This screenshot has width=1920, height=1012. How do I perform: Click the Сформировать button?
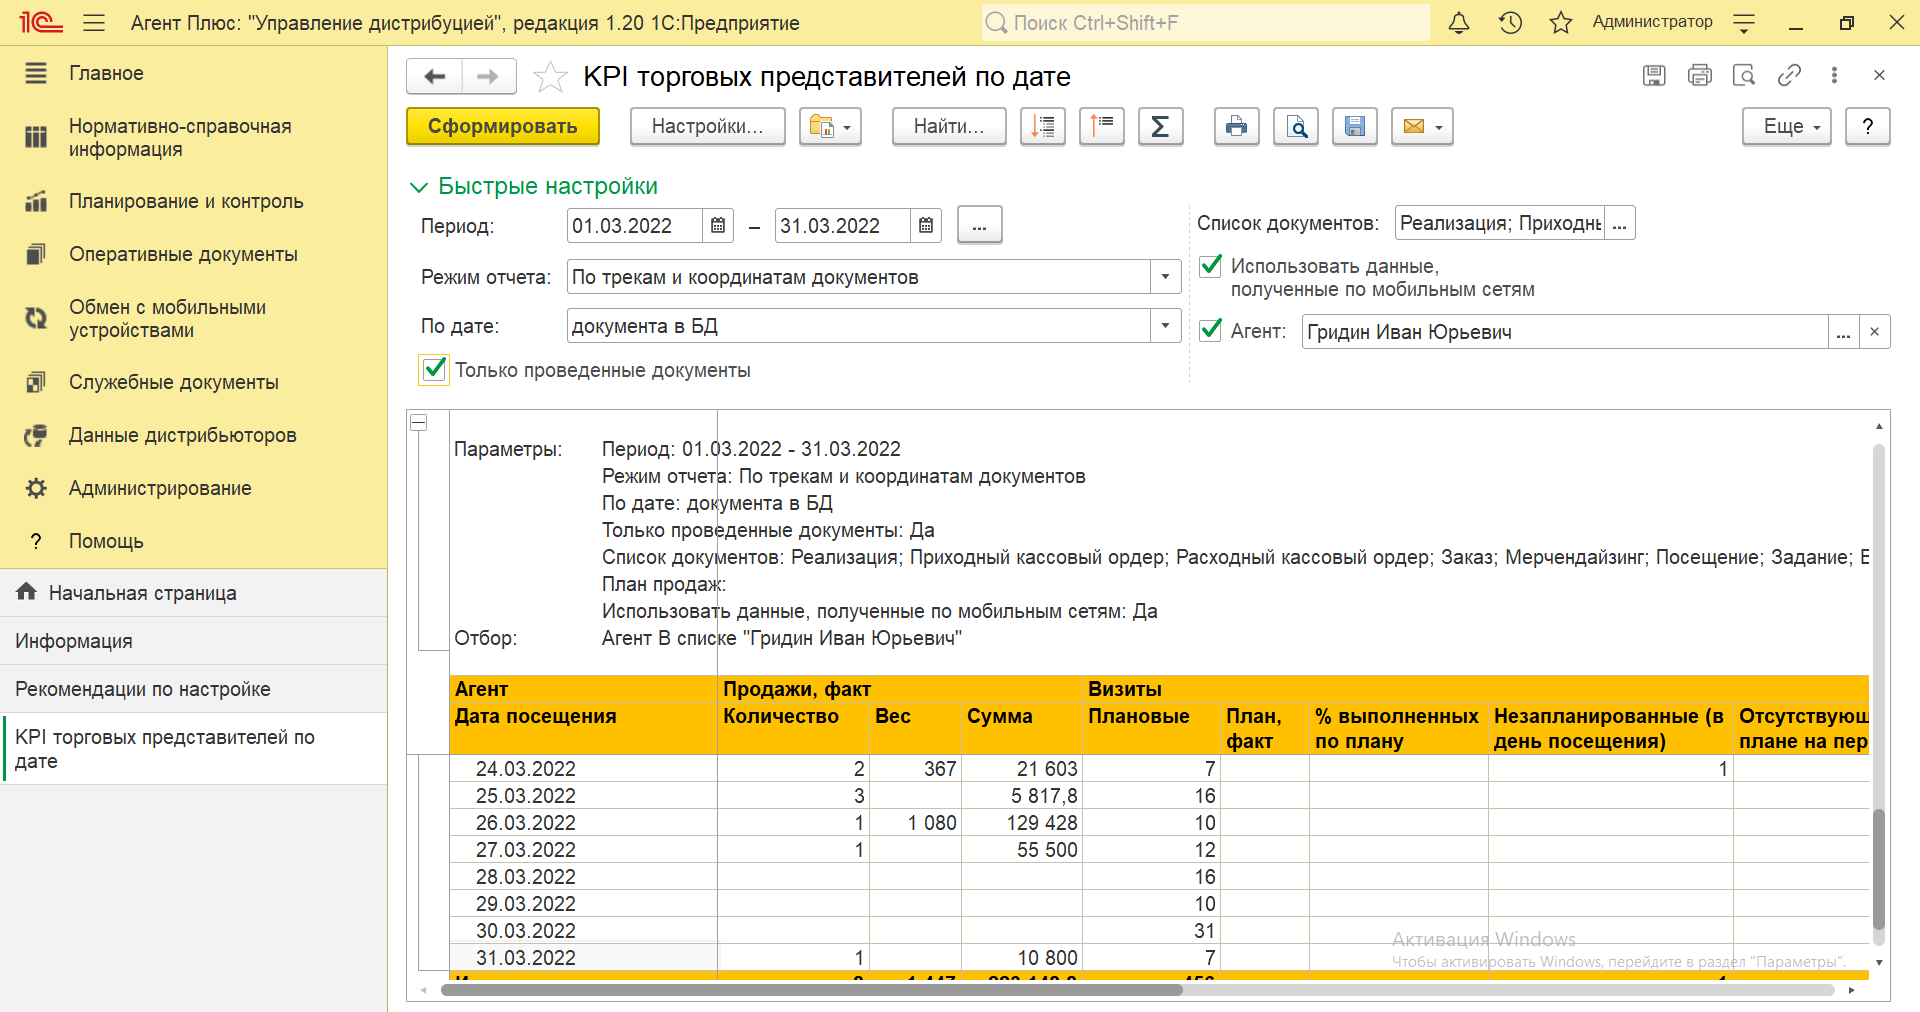coord(503,126)
